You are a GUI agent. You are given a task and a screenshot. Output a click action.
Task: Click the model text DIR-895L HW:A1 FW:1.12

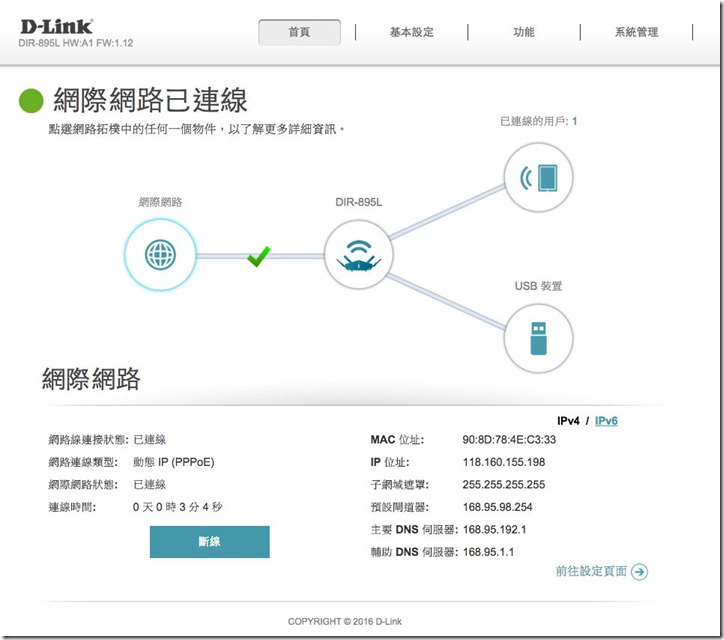coord(76,43)
